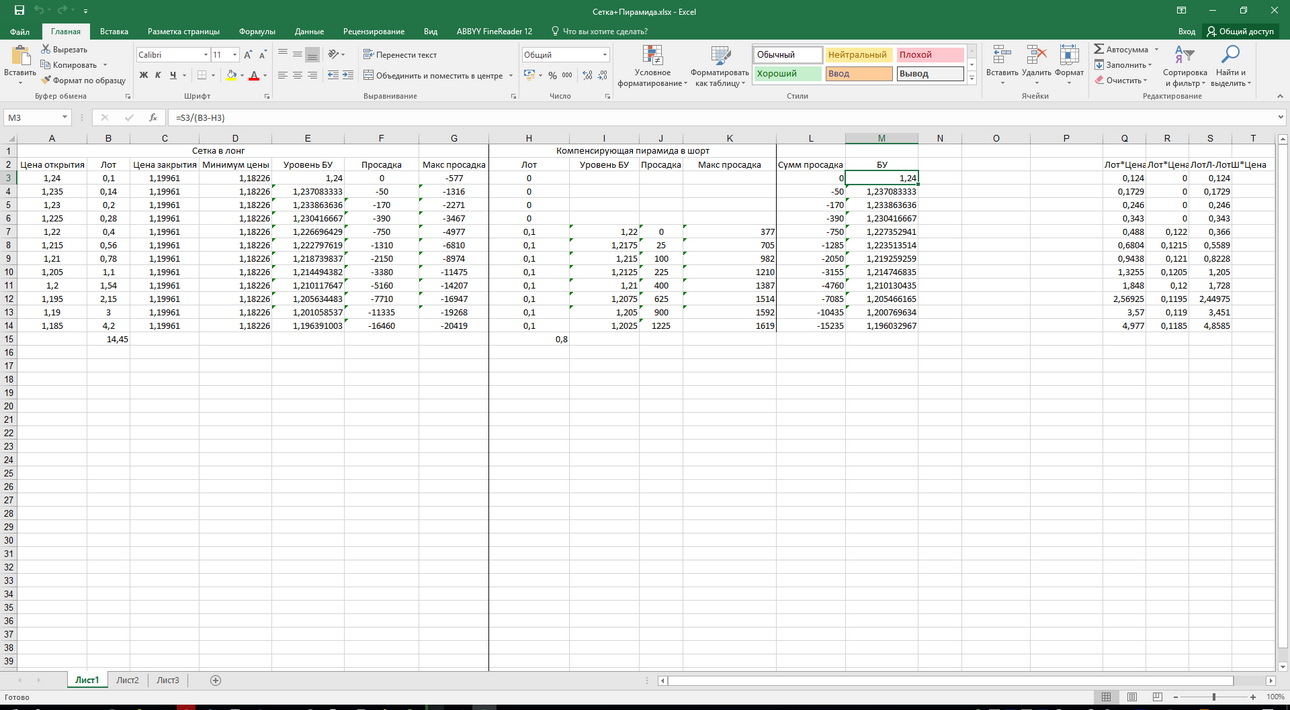Save the workbook with the floppy disk icon
The width and height of the screenshot is (1290, 710).
(19, 11)
